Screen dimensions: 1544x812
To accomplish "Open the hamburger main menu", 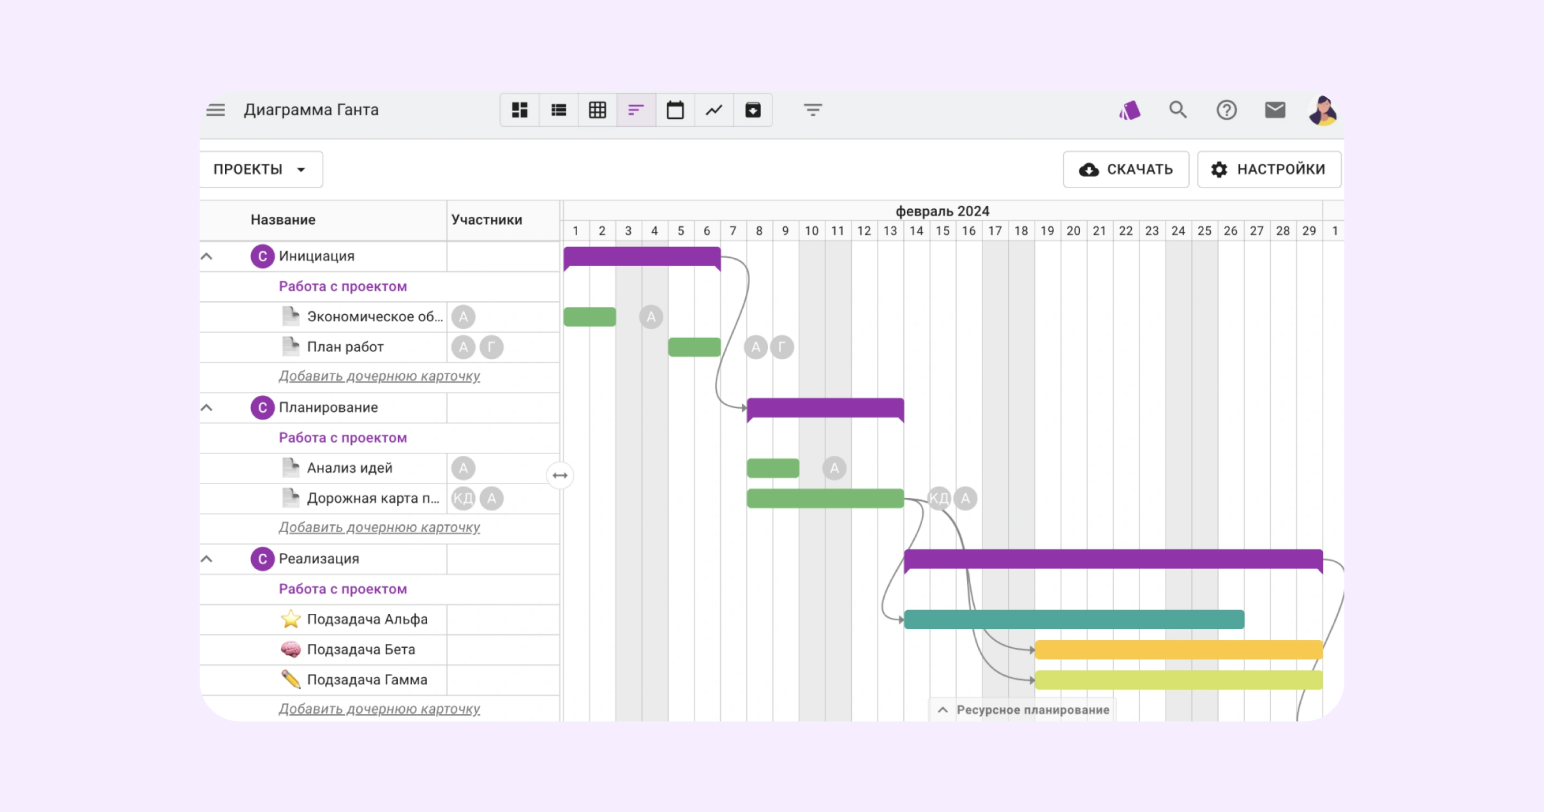I will click(x=216, y=110).
